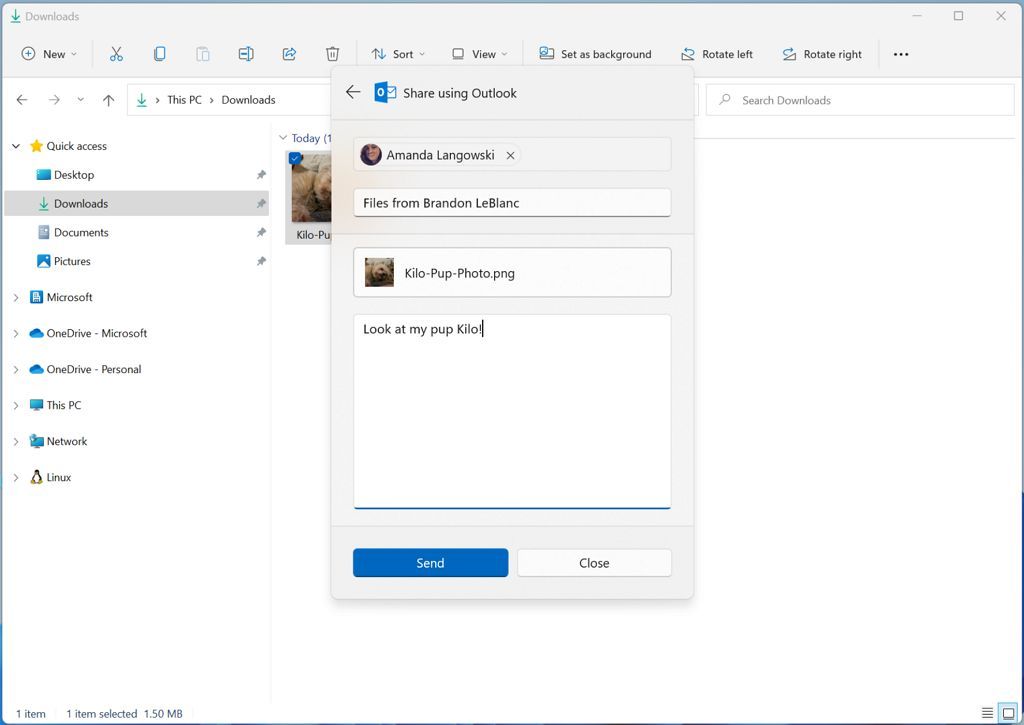Activate the Rename icon in the toolbar
1024x725 pixels.
tap(246, 53)
